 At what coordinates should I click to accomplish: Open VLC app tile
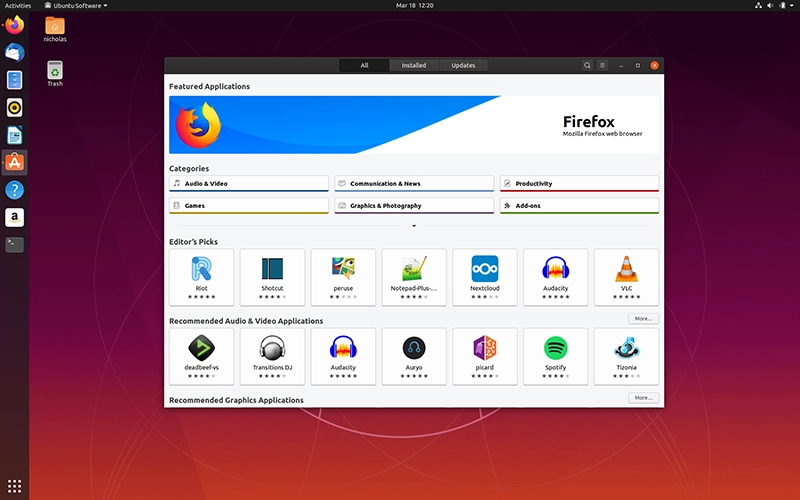point(627,278)
